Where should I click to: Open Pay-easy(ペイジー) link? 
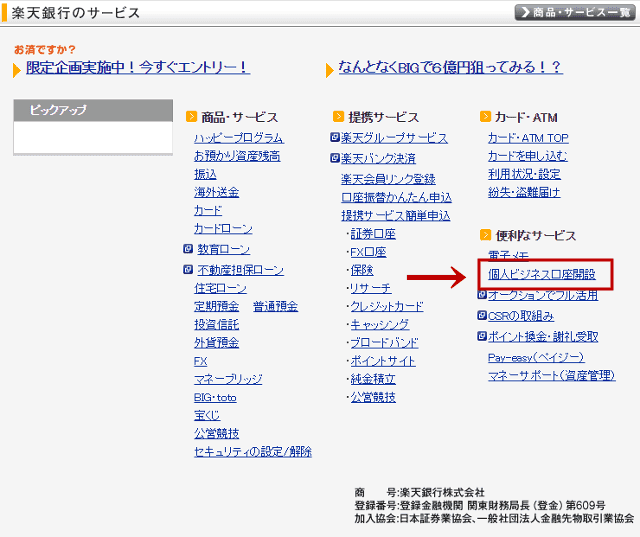click(536, 357)
